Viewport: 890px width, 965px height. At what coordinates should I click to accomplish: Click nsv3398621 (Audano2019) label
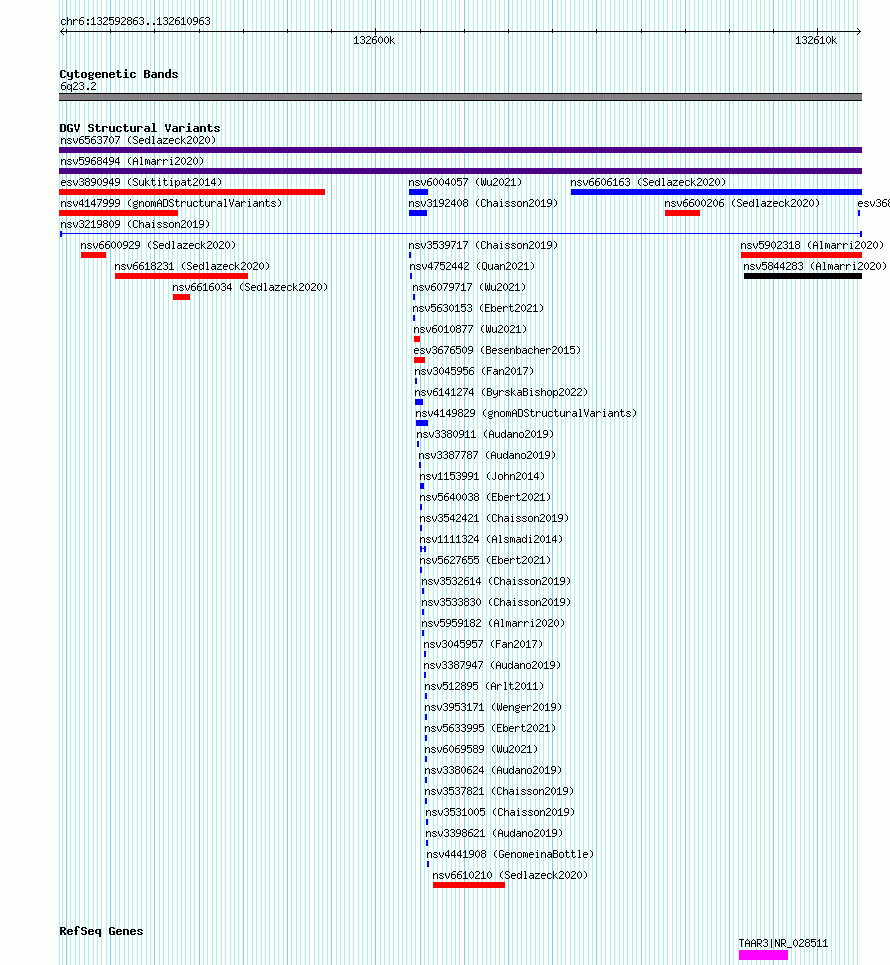click(x=495, y=833)
